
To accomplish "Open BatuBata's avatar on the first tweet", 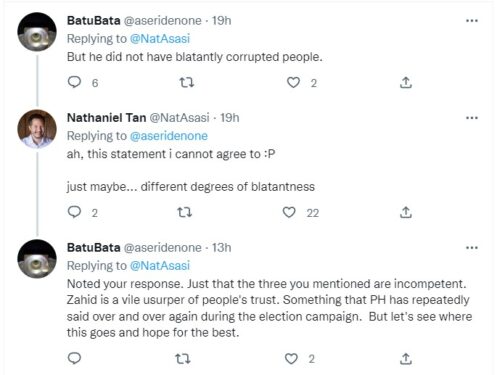I will click(x=37, y=32).
